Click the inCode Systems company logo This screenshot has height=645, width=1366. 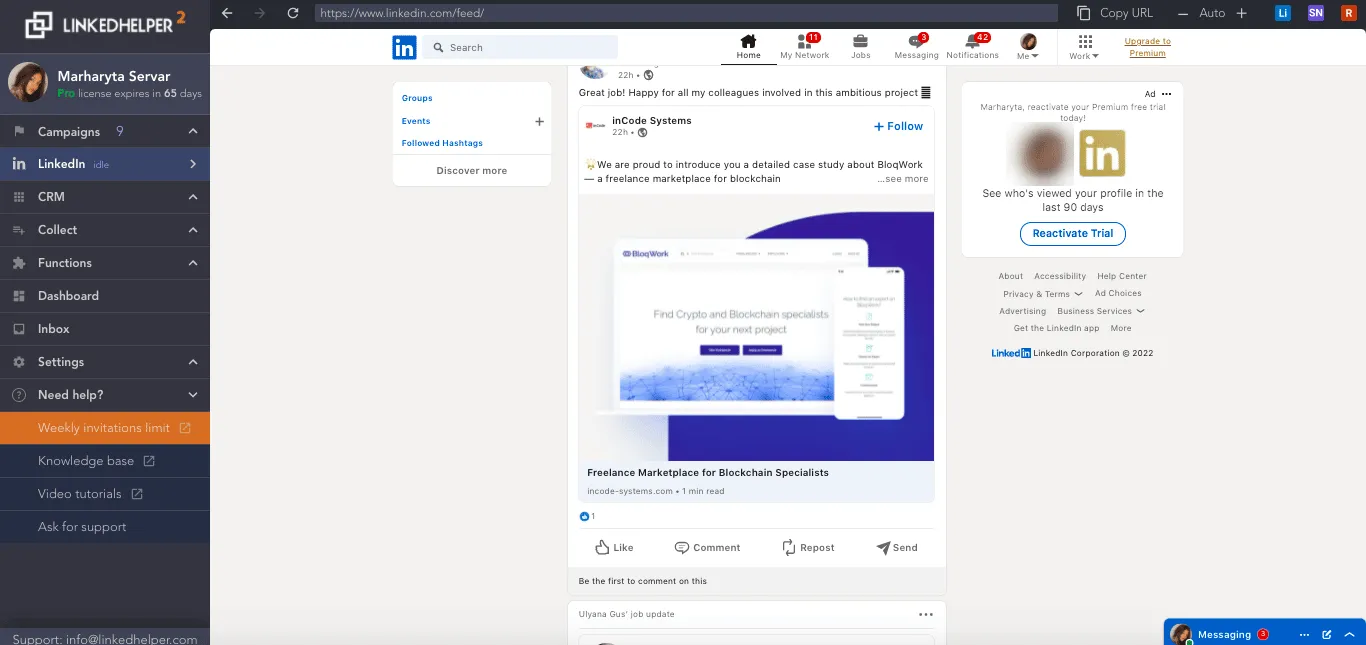[x=596, y=126]
